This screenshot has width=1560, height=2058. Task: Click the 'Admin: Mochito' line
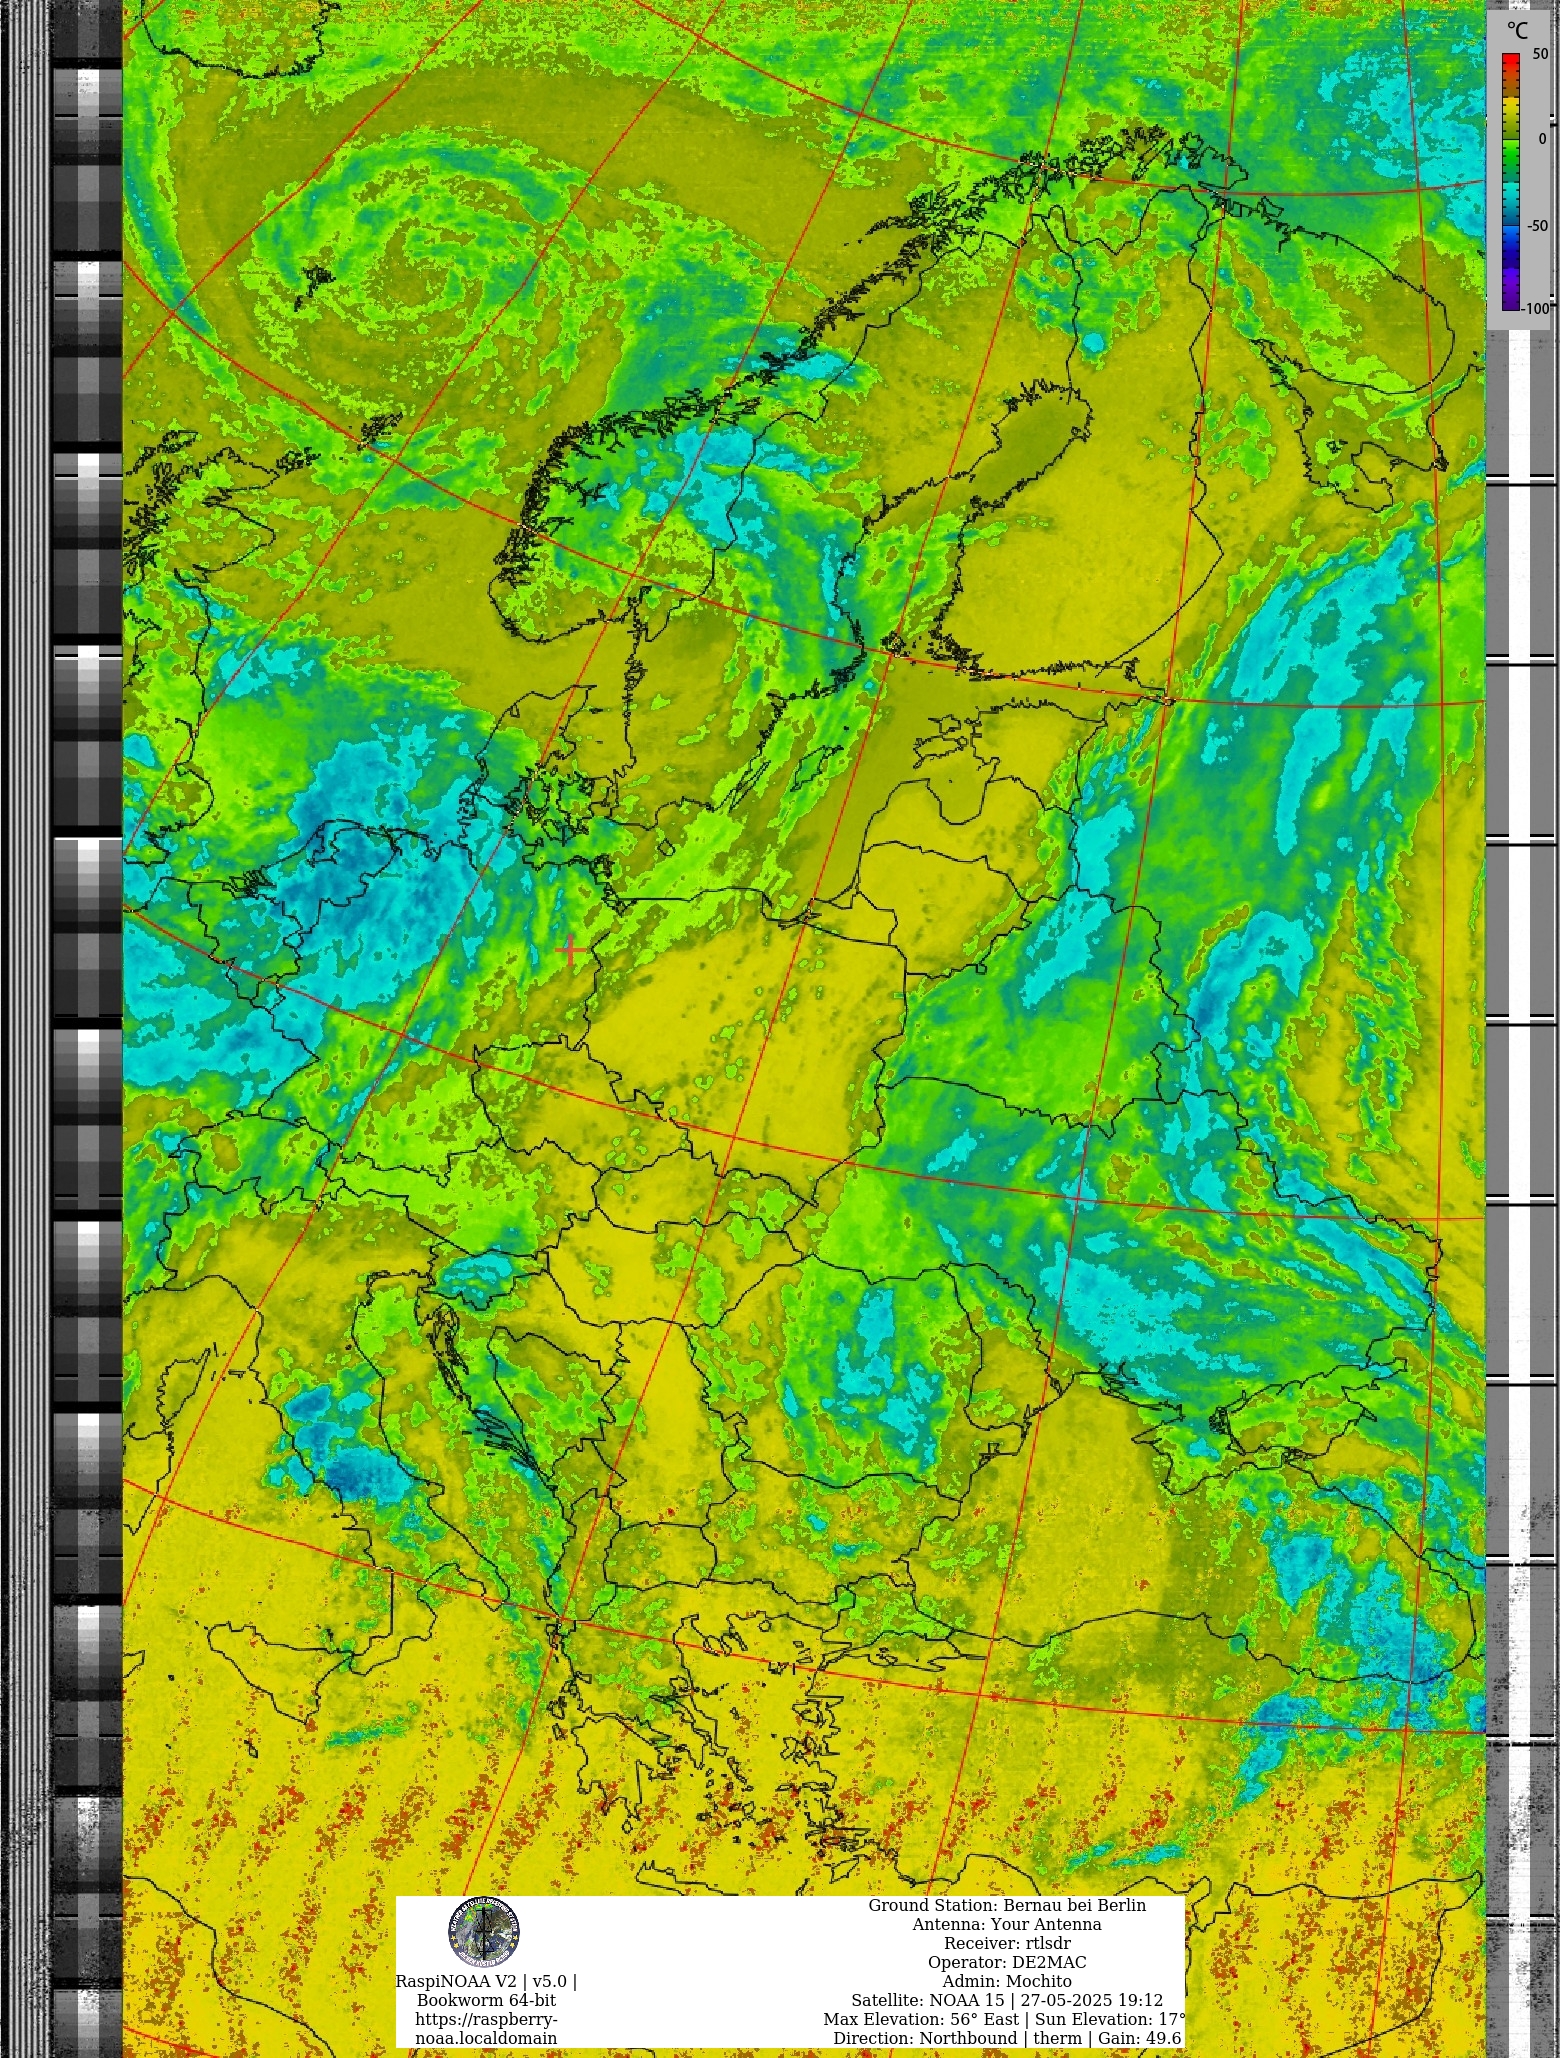(1007, 1981)
